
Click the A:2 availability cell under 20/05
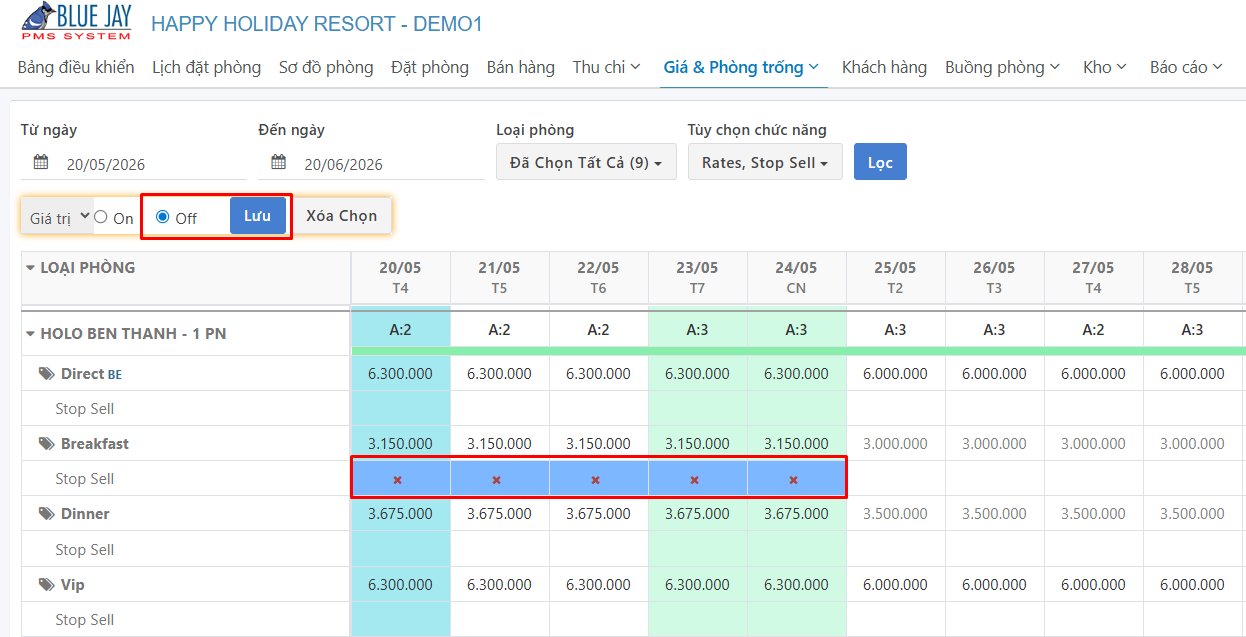(400, 330)
